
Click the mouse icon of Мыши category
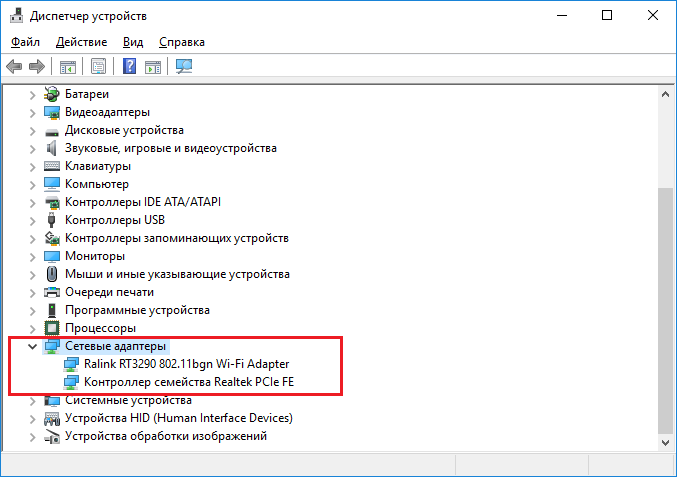52,274
